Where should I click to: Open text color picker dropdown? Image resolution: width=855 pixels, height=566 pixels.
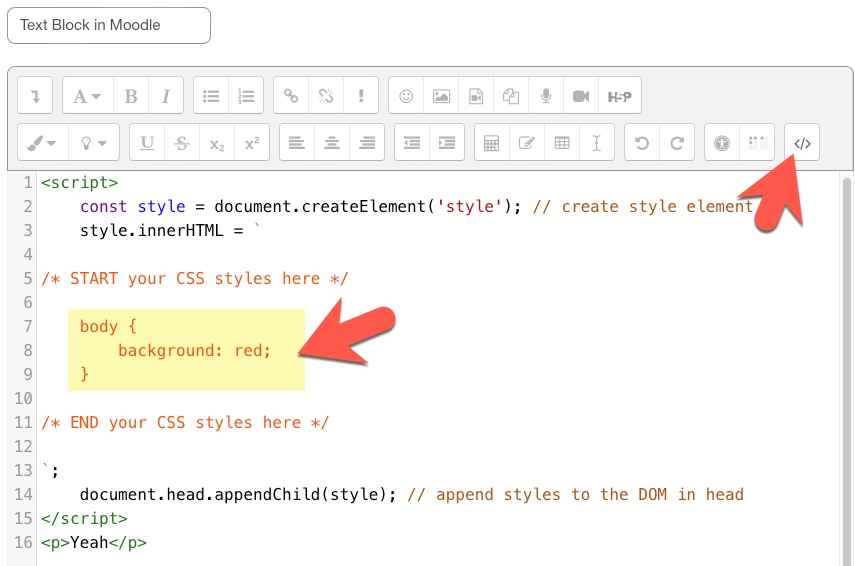point(42,143)
